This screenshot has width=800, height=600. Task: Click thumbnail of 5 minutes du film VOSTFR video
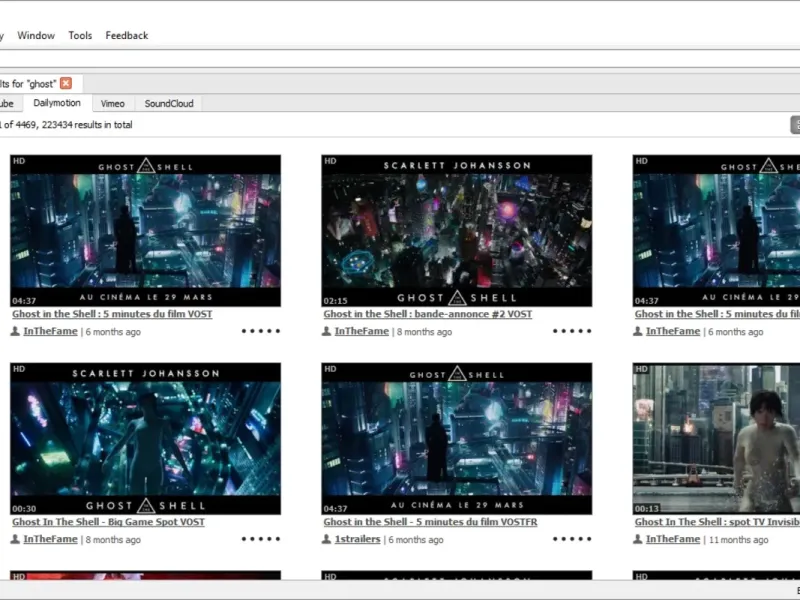(457, 438)
